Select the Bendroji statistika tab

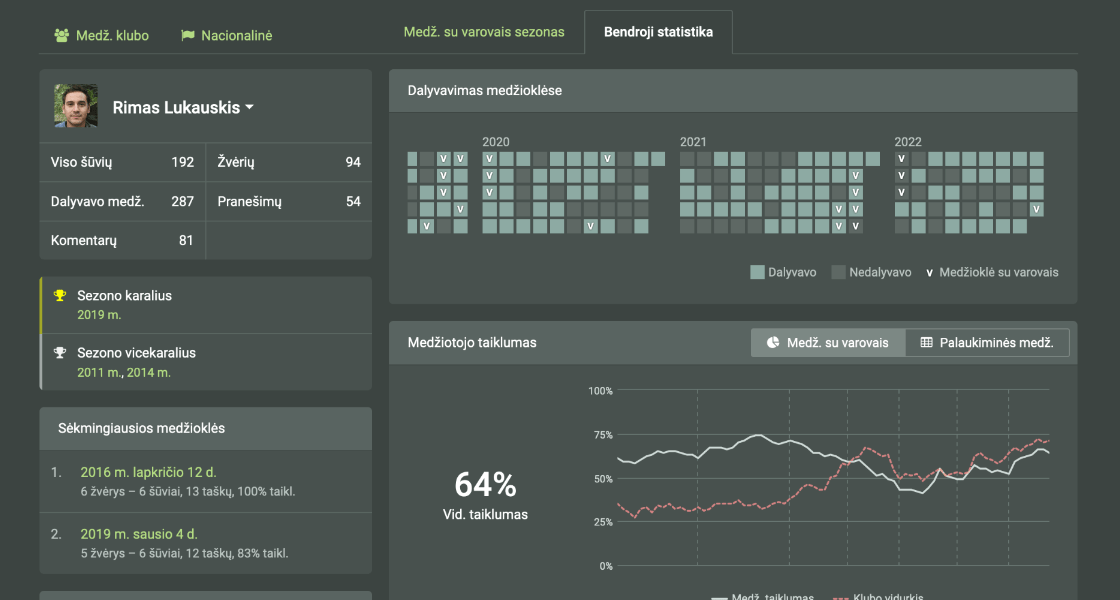(658, 32)
